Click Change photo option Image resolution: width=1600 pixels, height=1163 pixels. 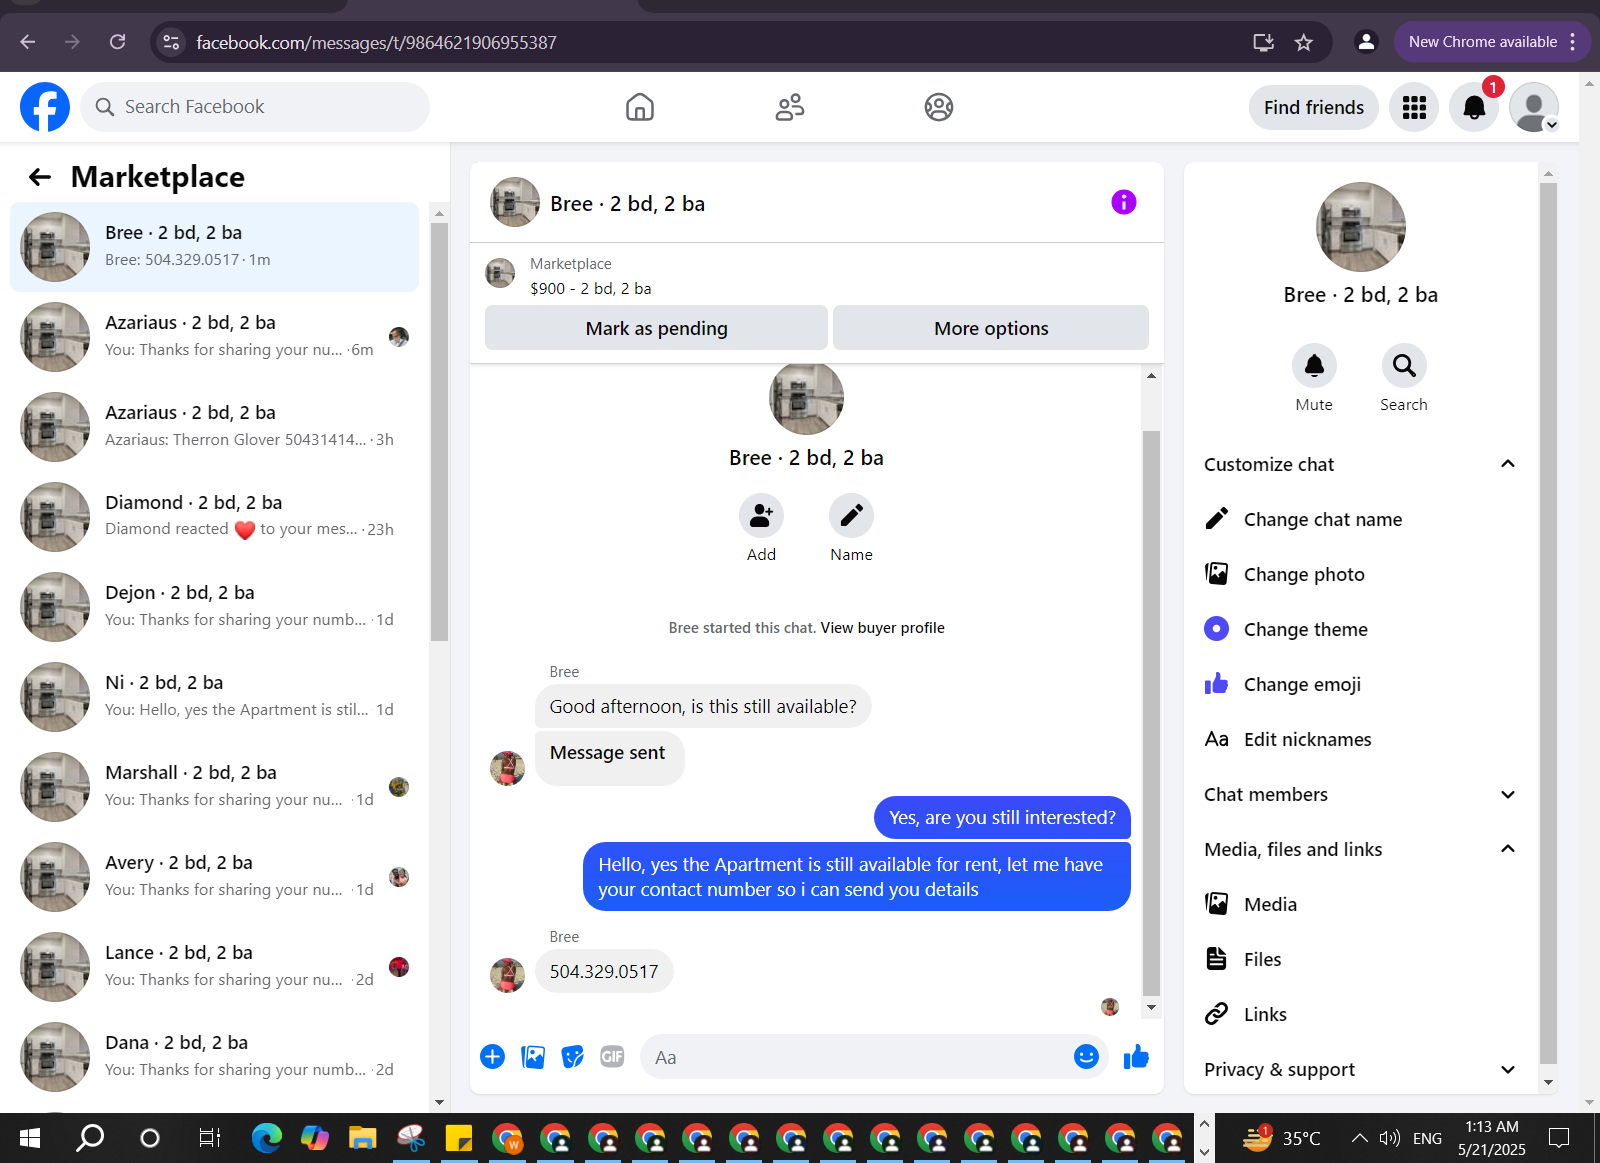pos(1360,574)
